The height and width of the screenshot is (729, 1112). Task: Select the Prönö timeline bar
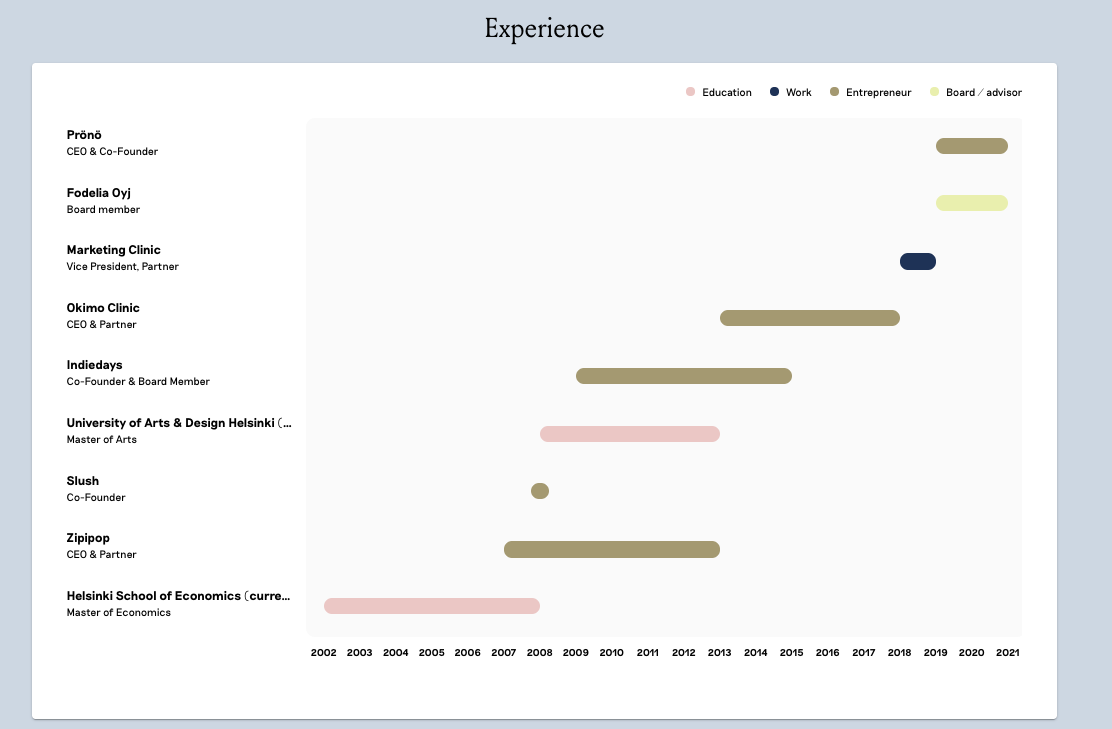coord(971,146)
